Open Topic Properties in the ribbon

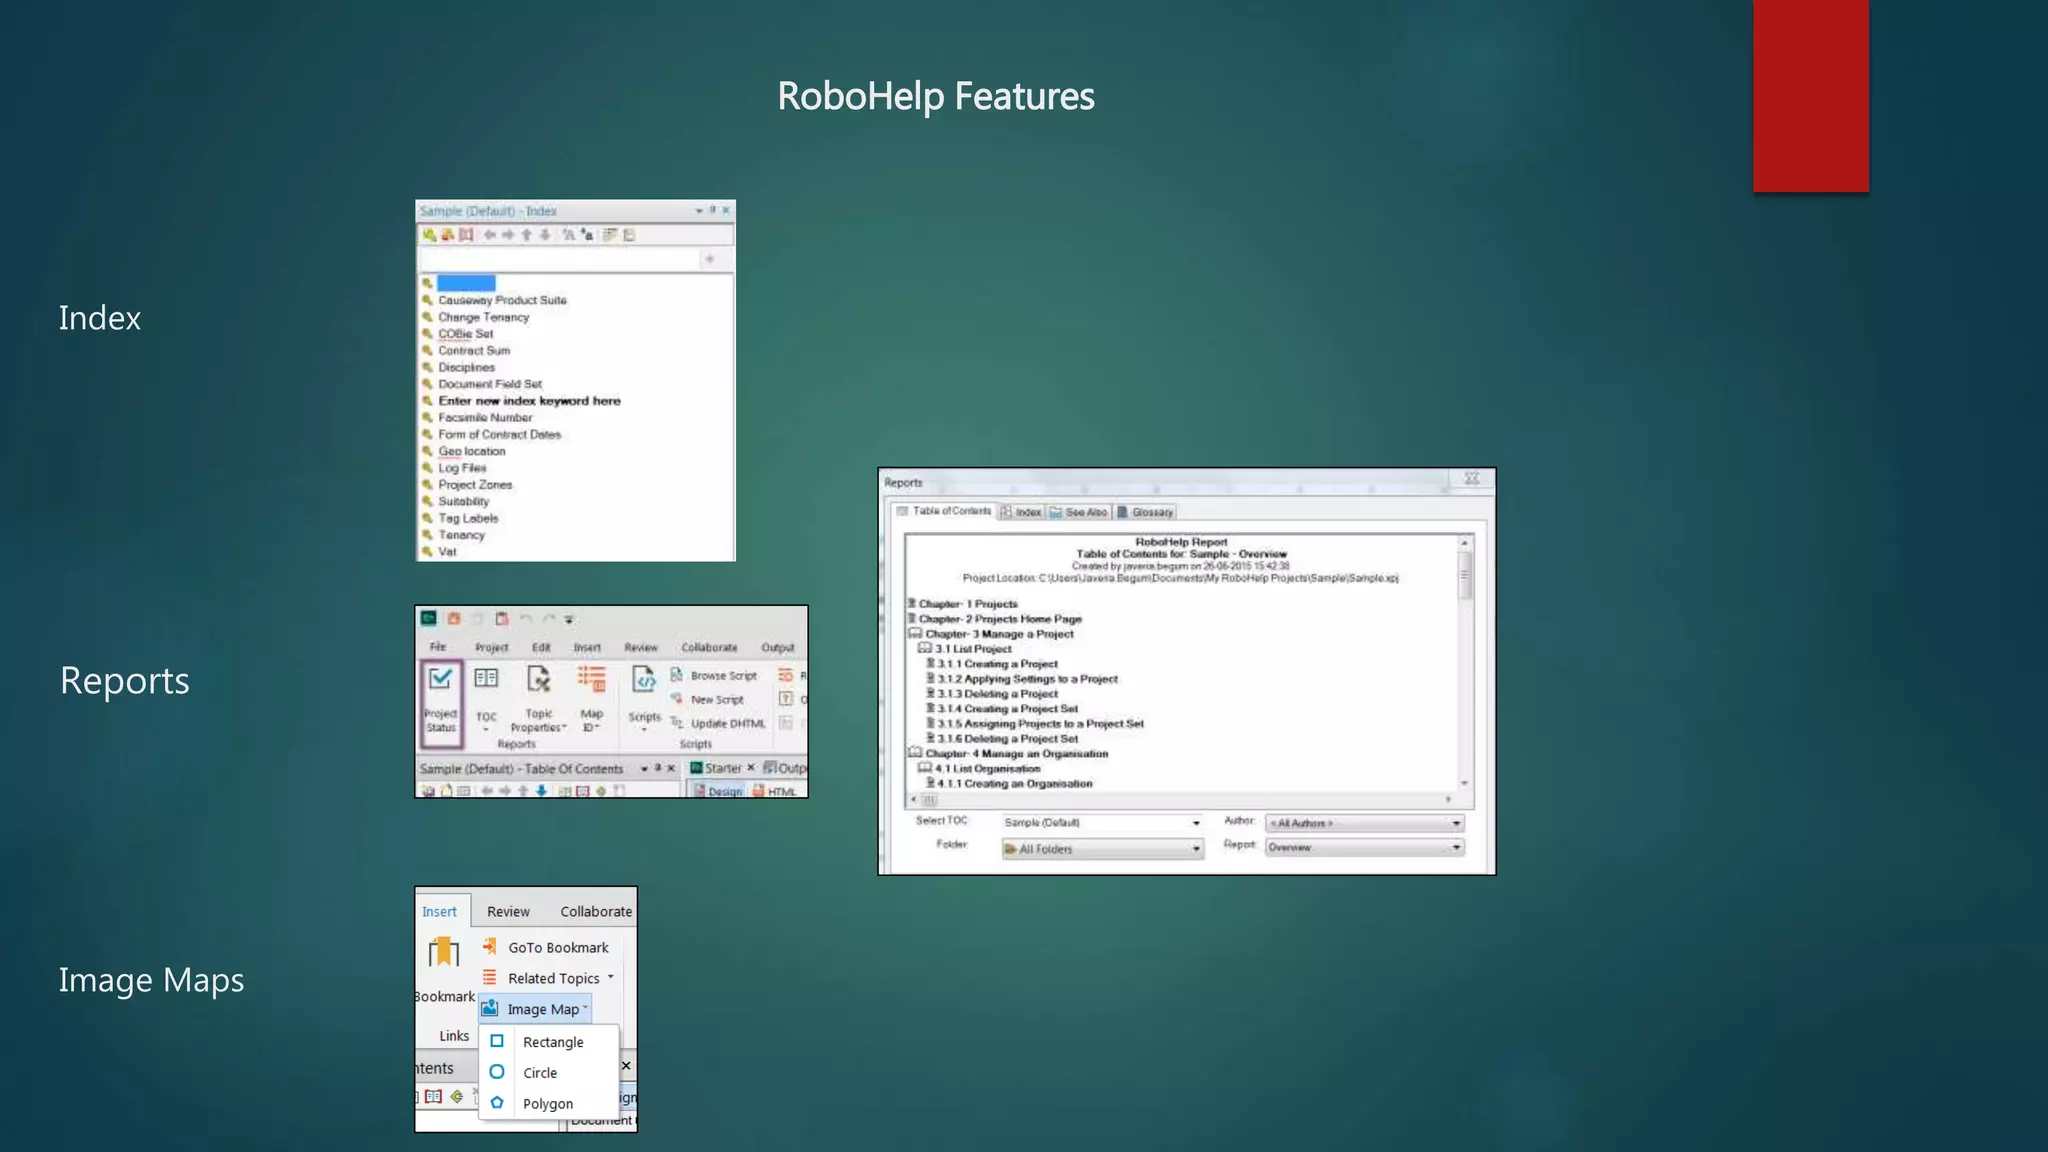pyautogui.click(x=539, y=699)
